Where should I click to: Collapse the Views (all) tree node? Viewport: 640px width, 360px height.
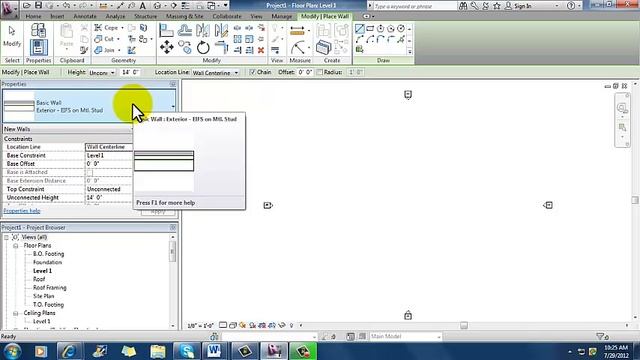coord(7,237)
